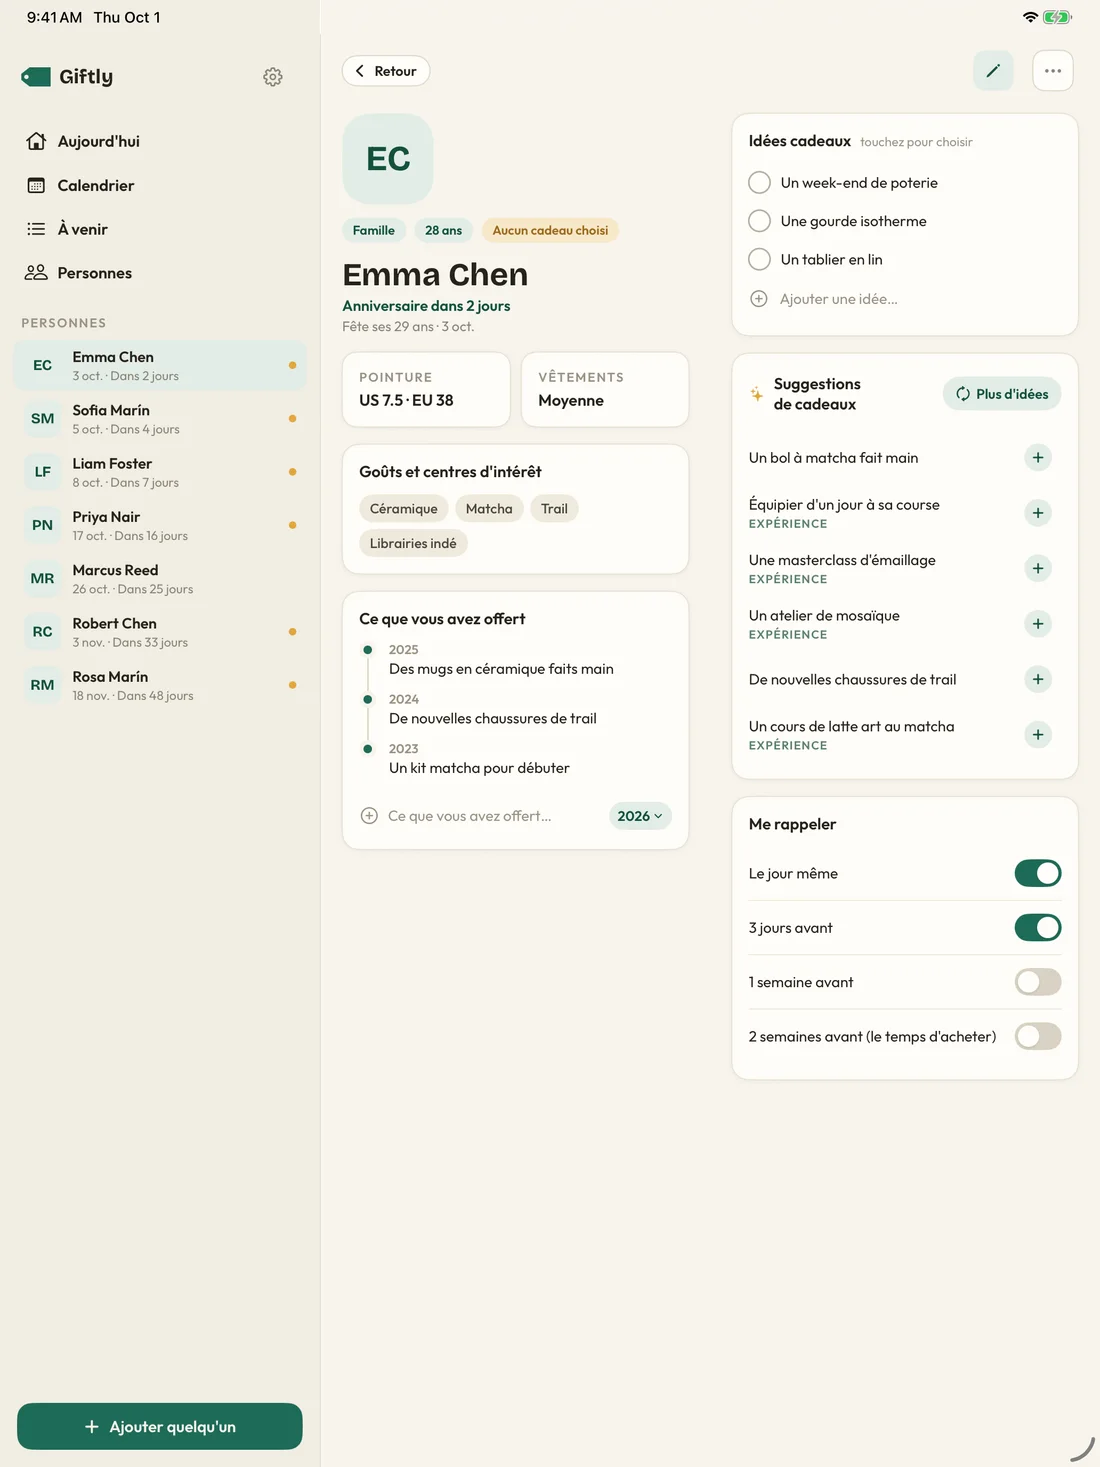The image size is (1100, 1467).
Task: Click the SM avatar for Sofia Marín
Action: click(x=42, y=419)
